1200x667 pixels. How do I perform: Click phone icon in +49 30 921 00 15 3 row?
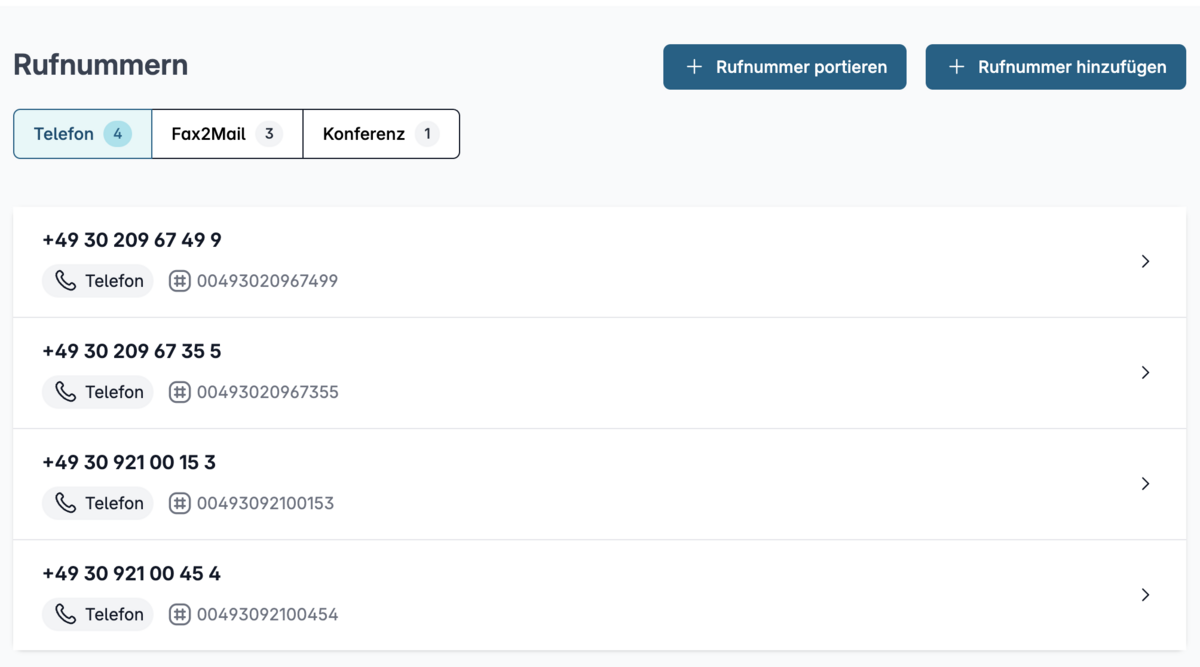(x=65, y=503)
